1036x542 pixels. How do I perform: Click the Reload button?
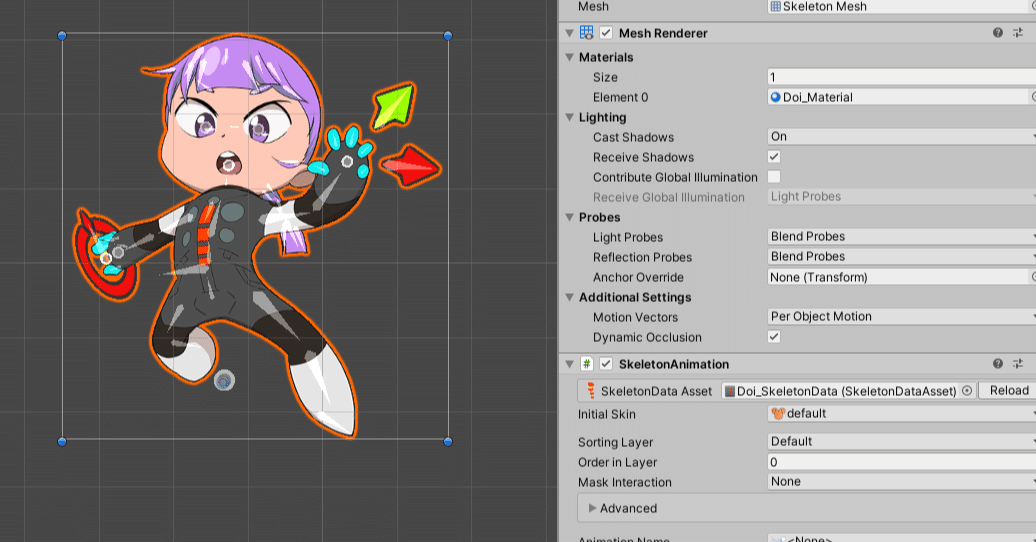pyautogui.click(x=1008, y=390)
